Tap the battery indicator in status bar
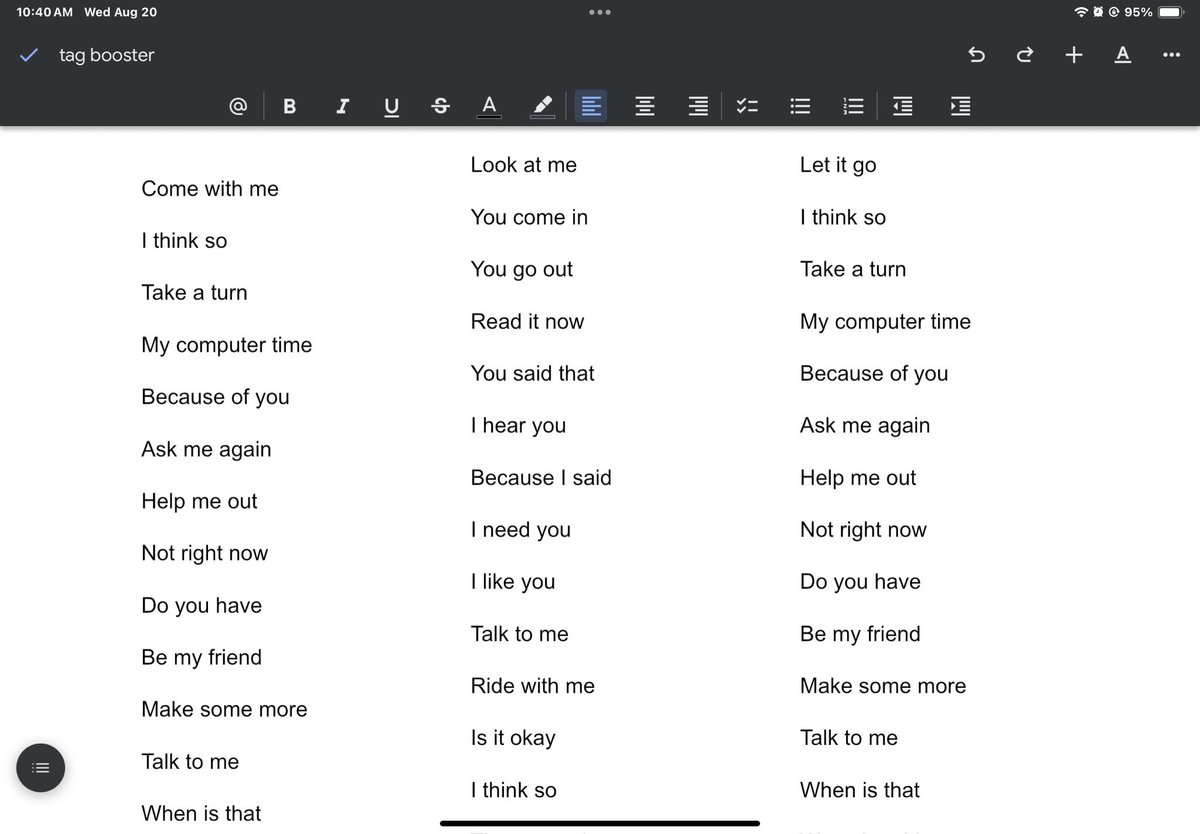 tap(1172, 12)
